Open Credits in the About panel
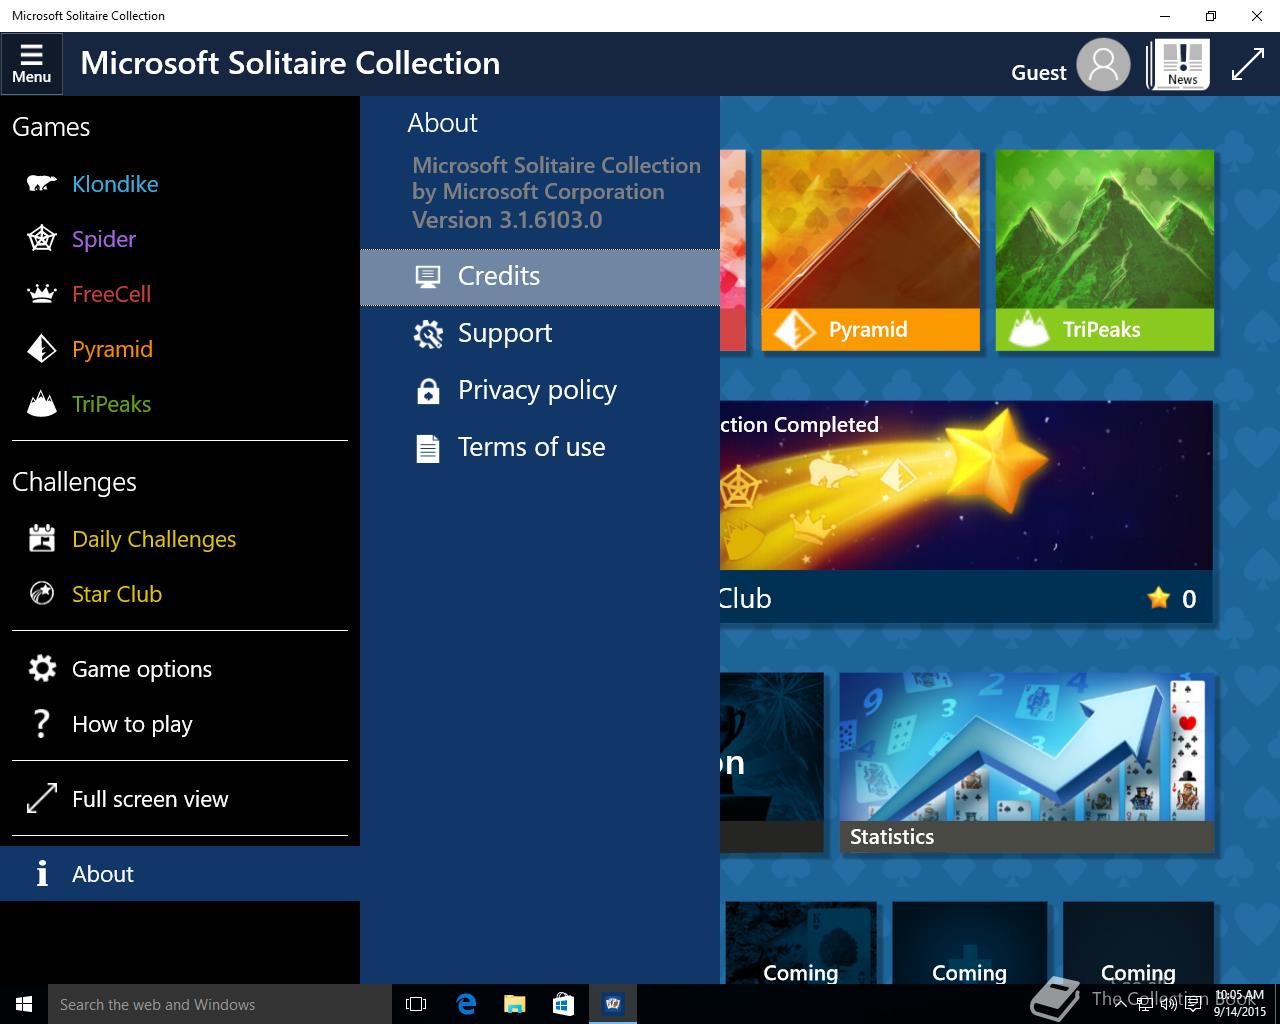The image size is (1280, 1024). click(x=540, y=277)
